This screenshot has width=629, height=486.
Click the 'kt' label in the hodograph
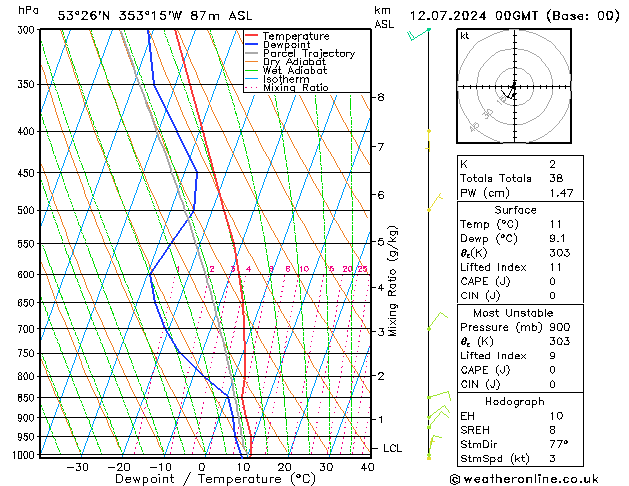pyautogui.click(x=465, y=36)
